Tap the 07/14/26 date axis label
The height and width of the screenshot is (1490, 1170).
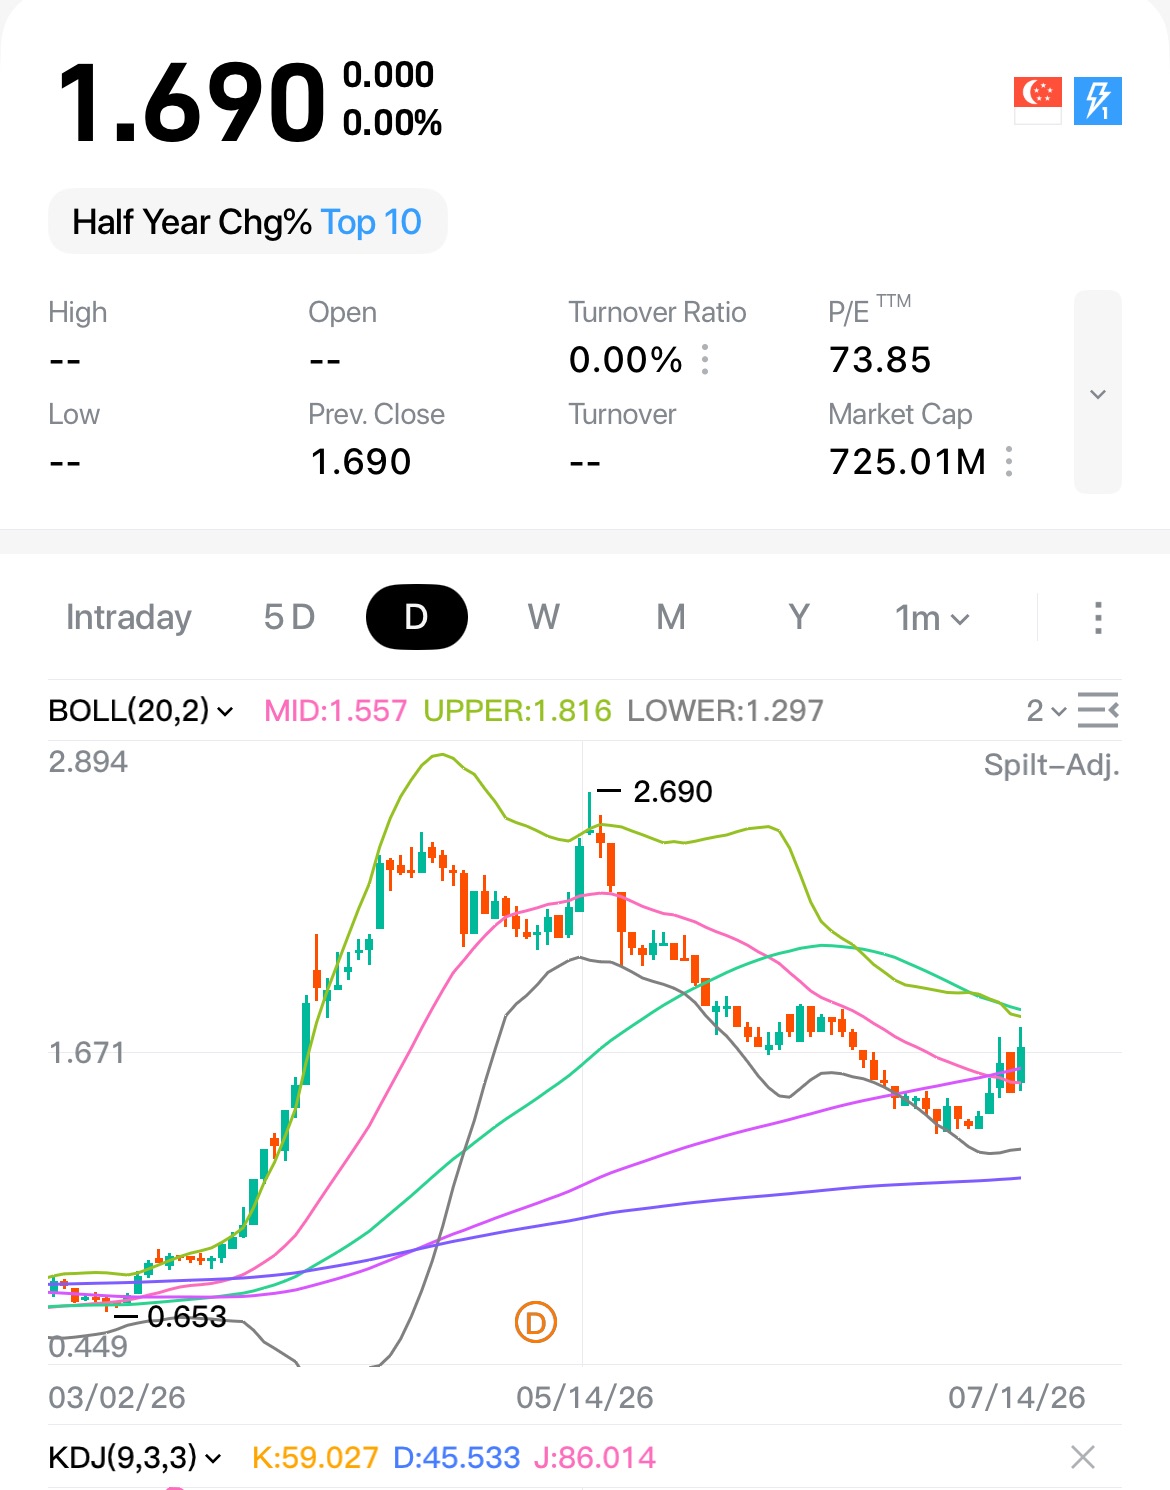pos(1017,1397)
